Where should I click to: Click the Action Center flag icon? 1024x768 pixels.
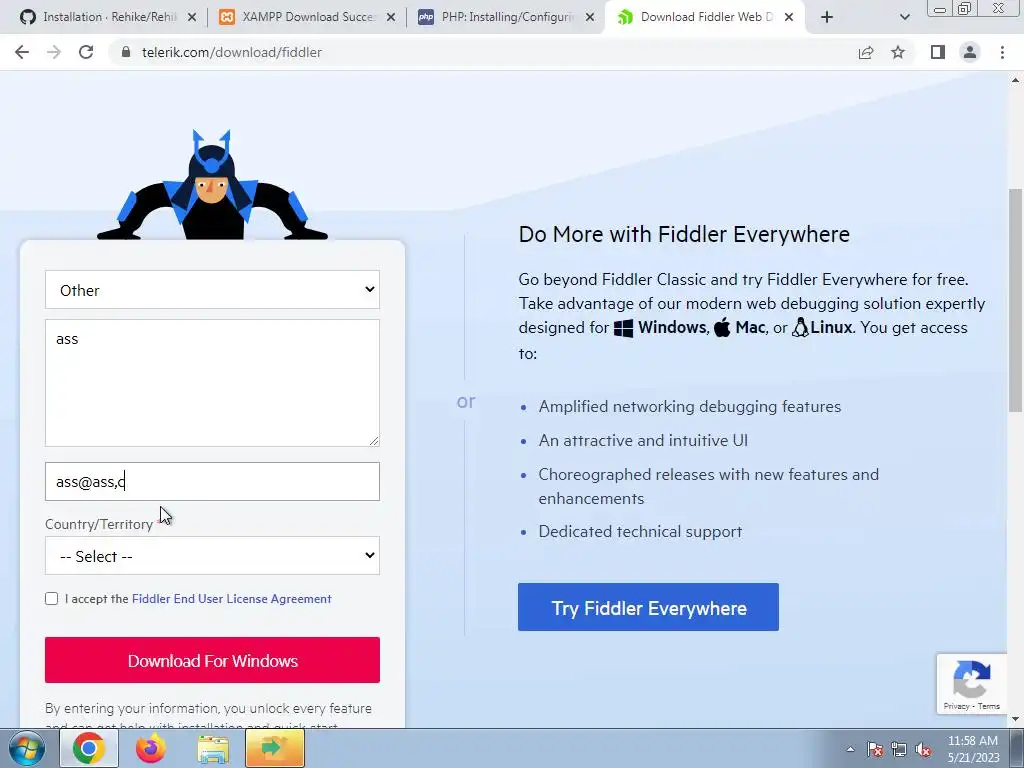[875, 749]
